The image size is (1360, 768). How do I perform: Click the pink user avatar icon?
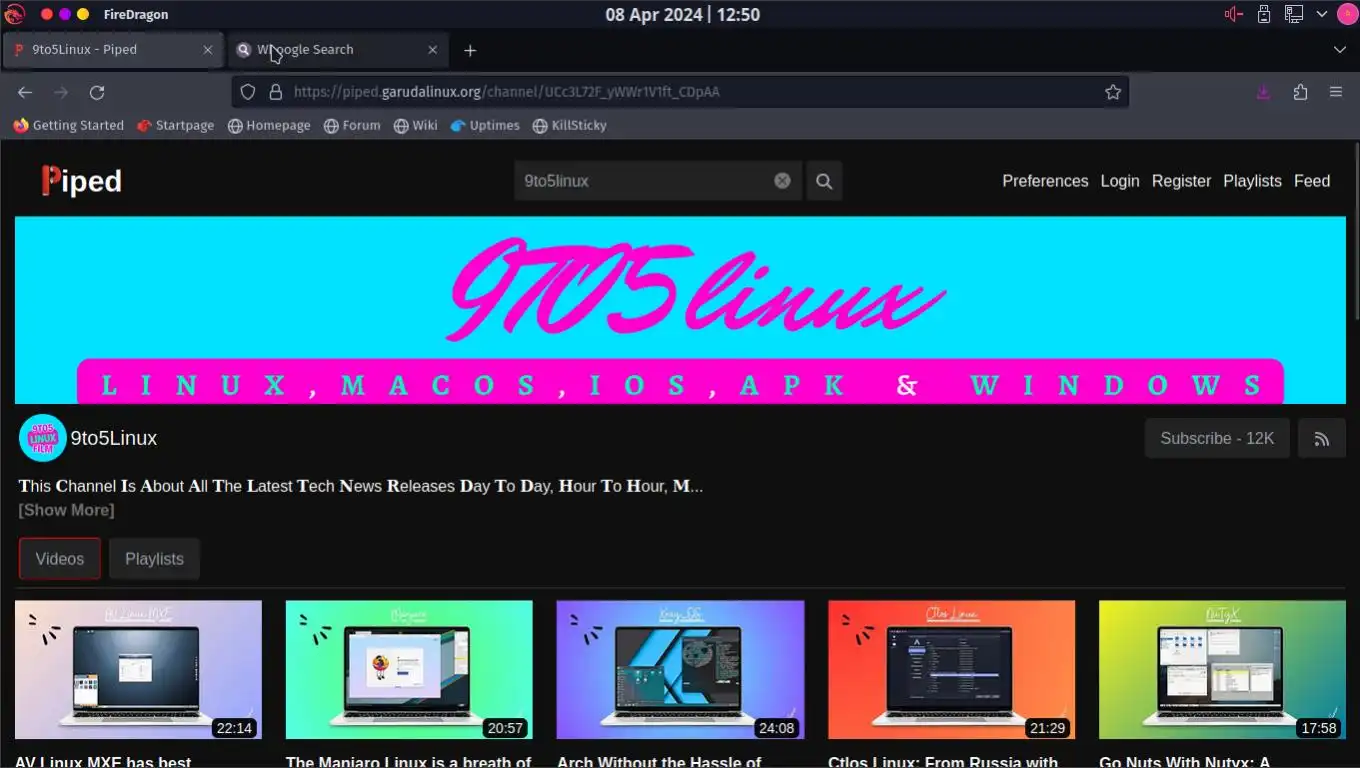click(x=1346, y=14)
